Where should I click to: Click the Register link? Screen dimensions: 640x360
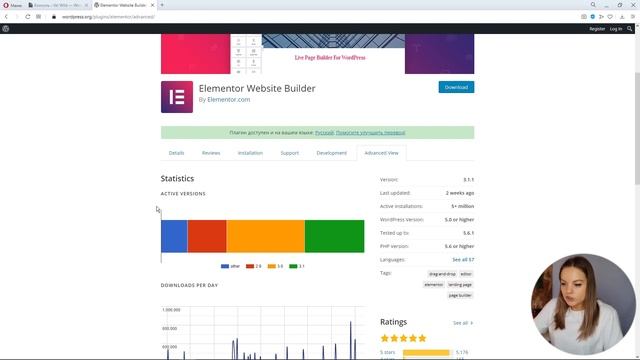tap(597, 29)
